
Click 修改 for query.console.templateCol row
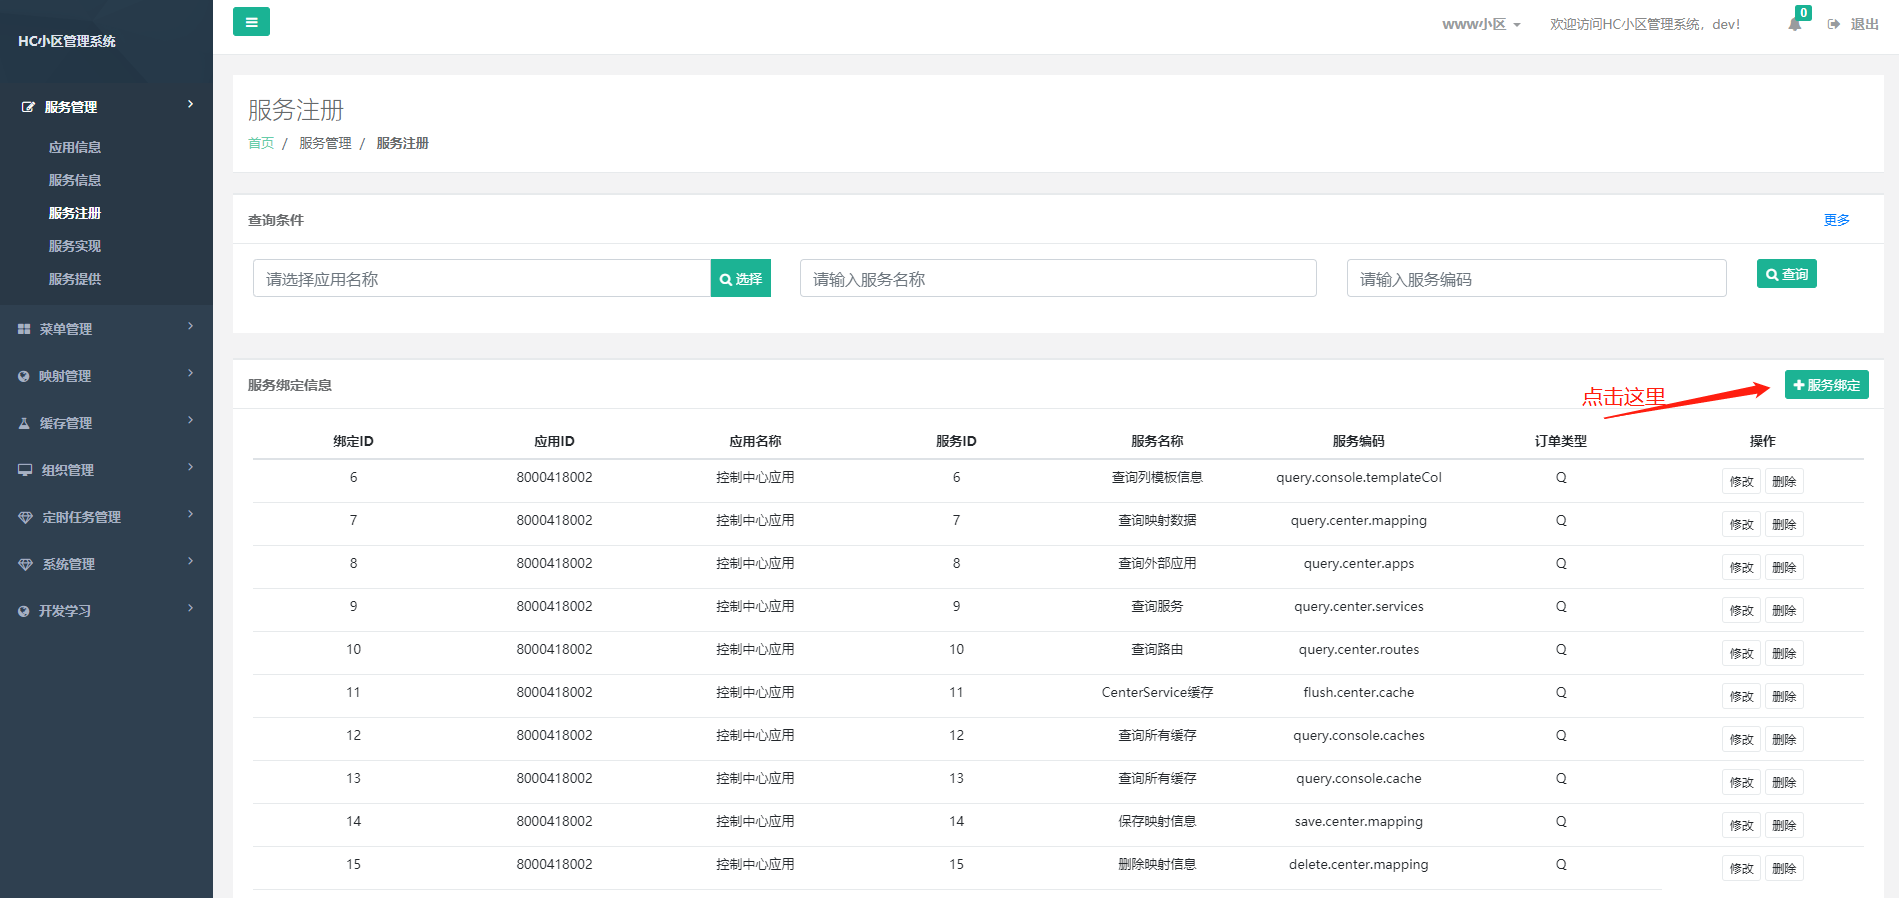point(1741,481)
